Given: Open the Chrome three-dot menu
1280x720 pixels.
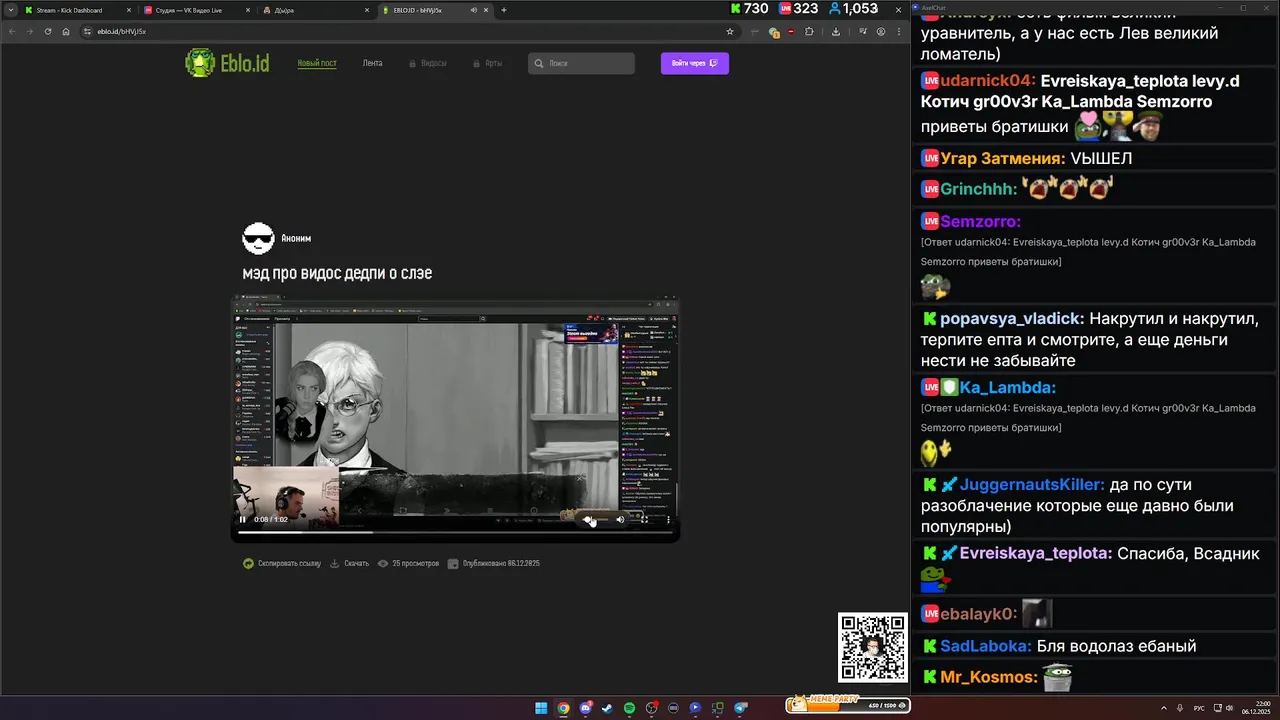Looking at the screenshot, I should pos(899,31).
